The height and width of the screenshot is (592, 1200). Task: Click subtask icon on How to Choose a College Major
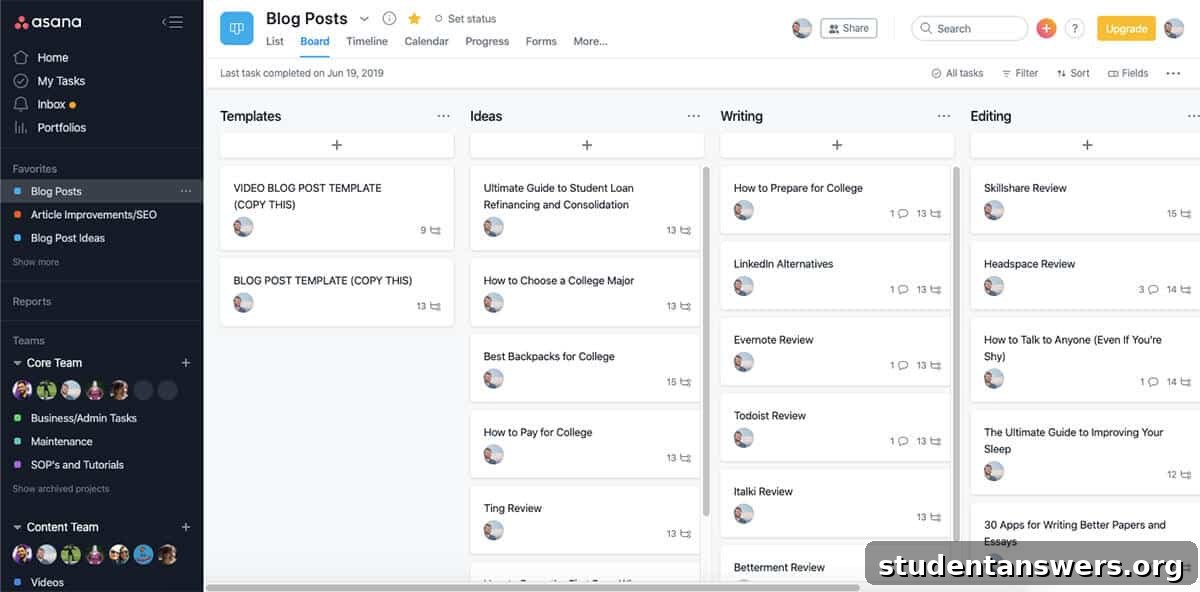coord(685,306)
